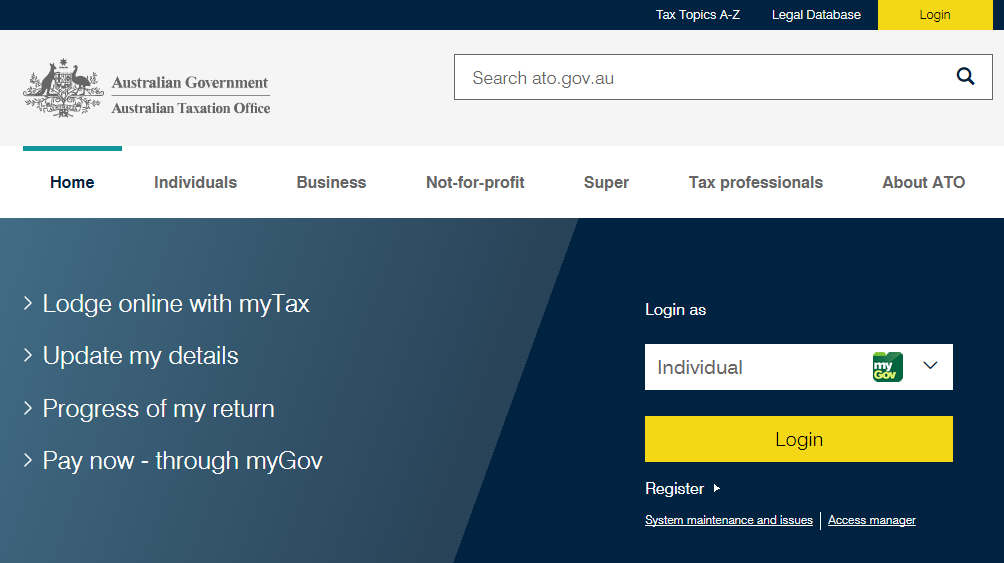Image resolution: width=1004 pixels, height=563 pixels.
Task: Click the large yellow Login button
Action: 798,439
